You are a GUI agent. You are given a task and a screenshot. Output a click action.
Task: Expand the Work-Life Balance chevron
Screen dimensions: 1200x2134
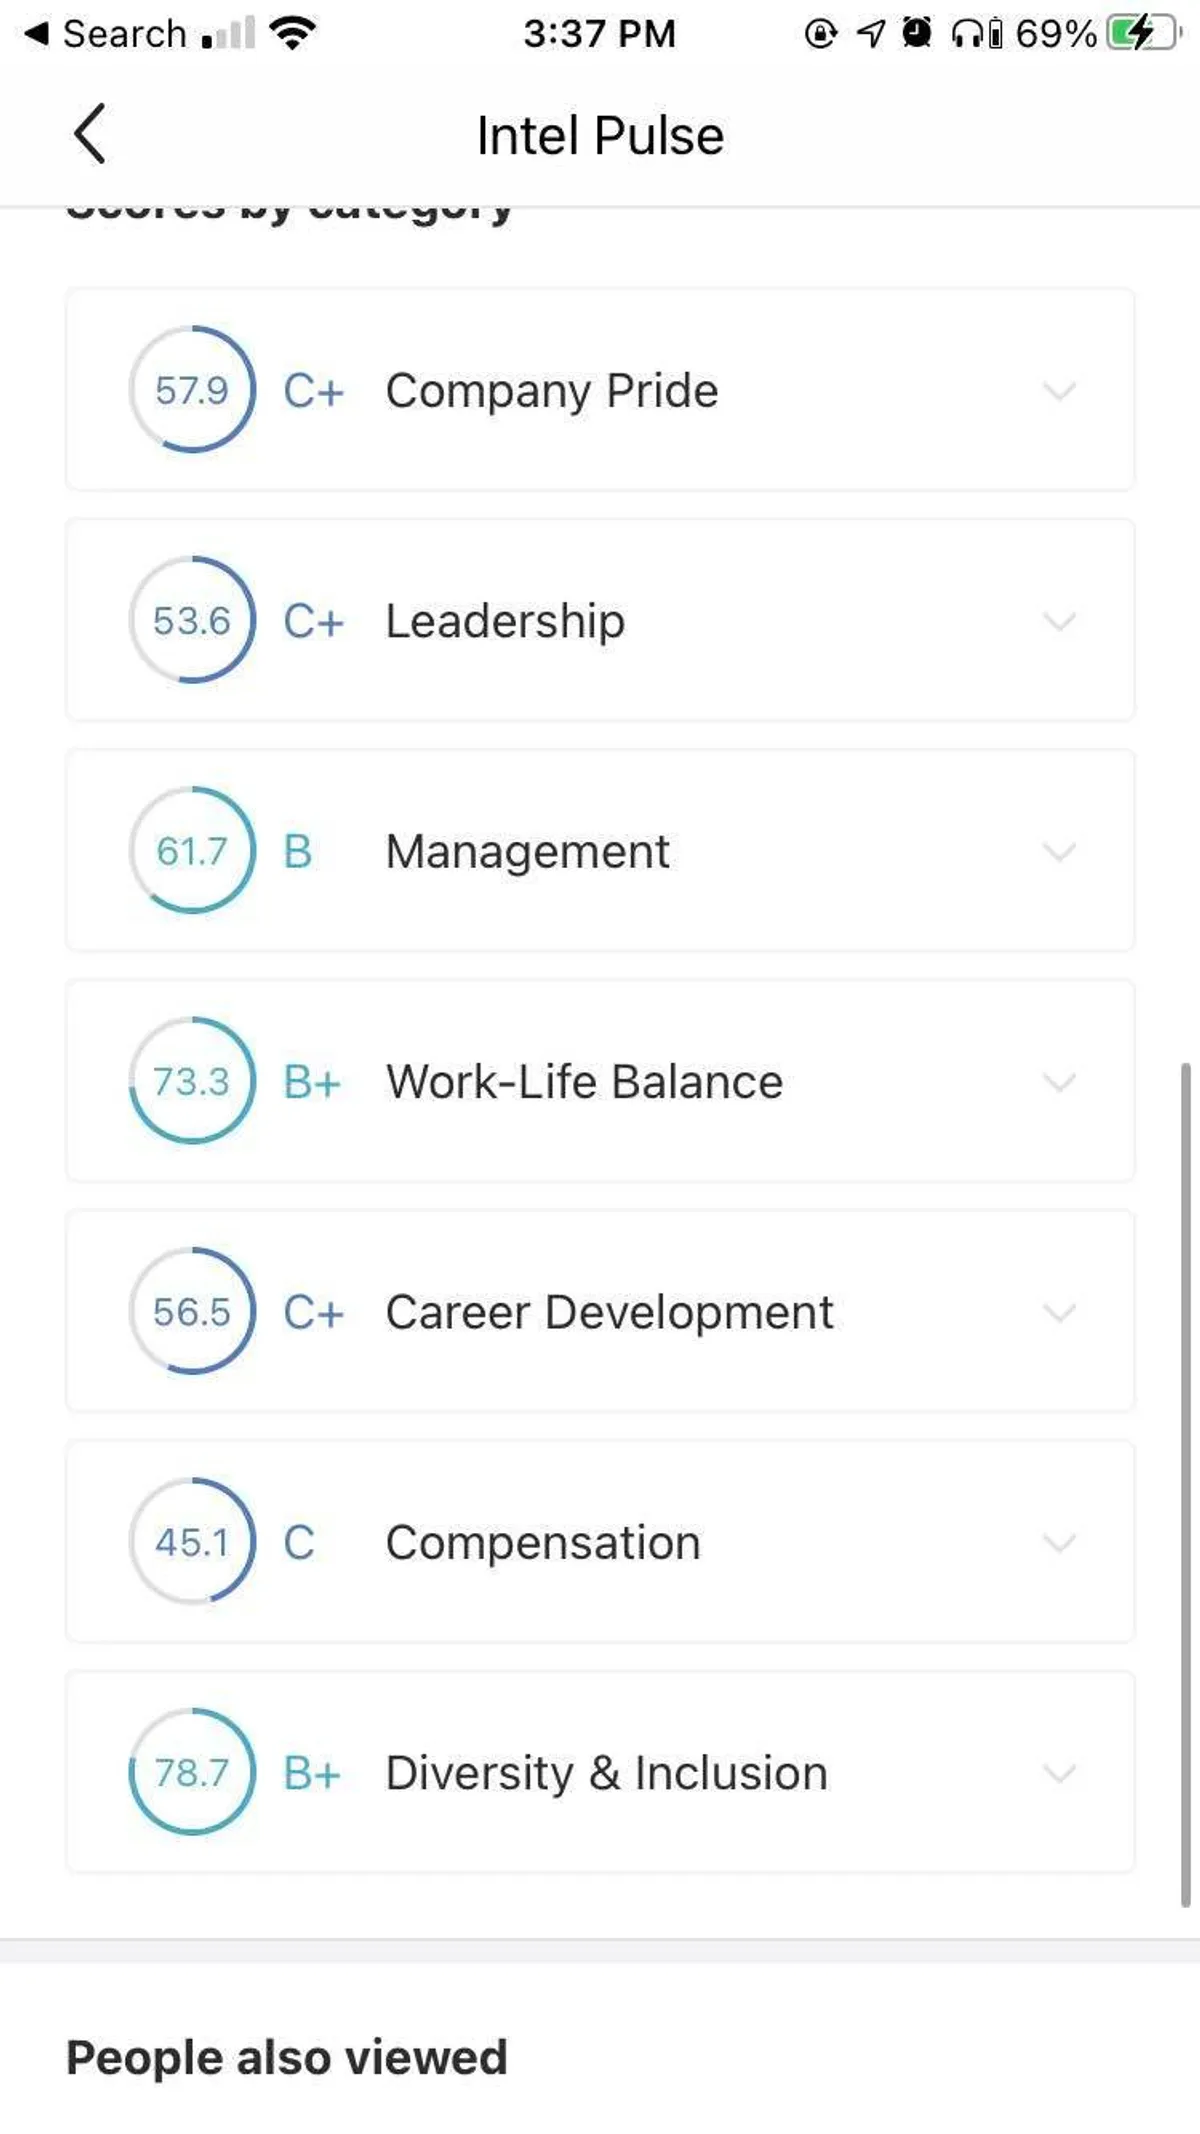[1059, 1082]
